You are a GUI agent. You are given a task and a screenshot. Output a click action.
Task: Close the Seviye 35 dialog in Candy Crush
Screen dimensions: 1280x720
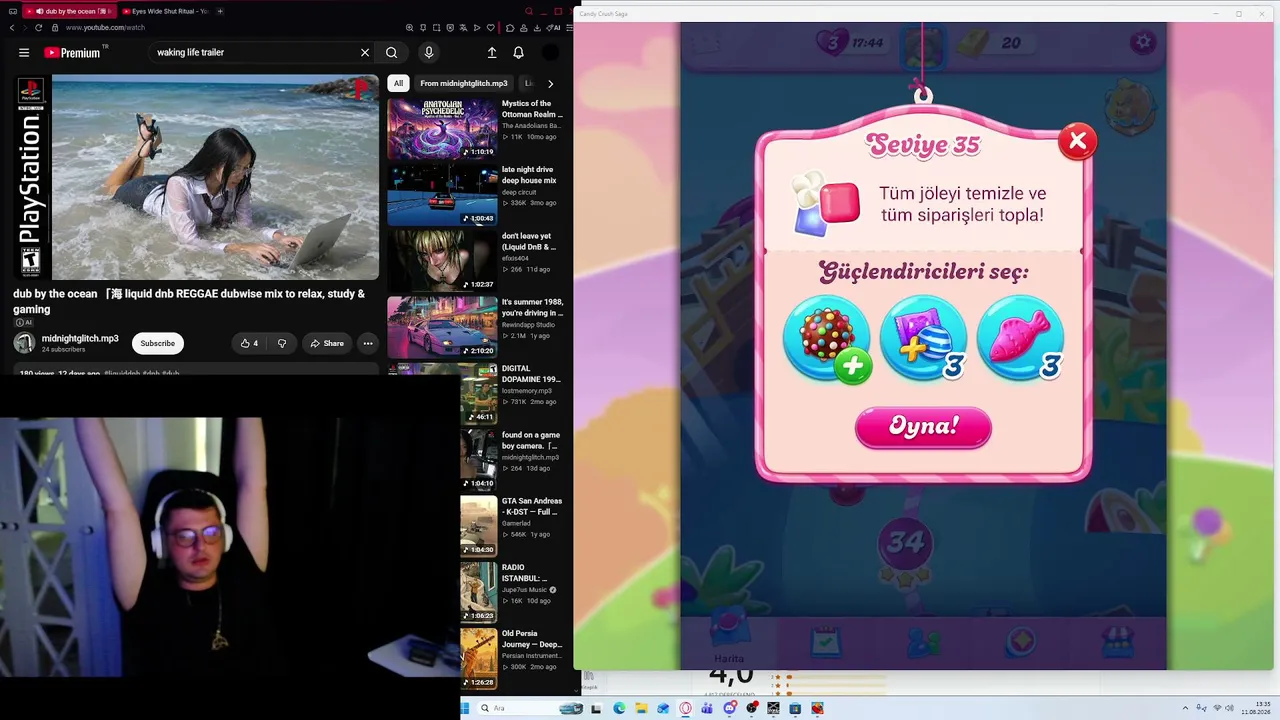[x=1077, y=141]
